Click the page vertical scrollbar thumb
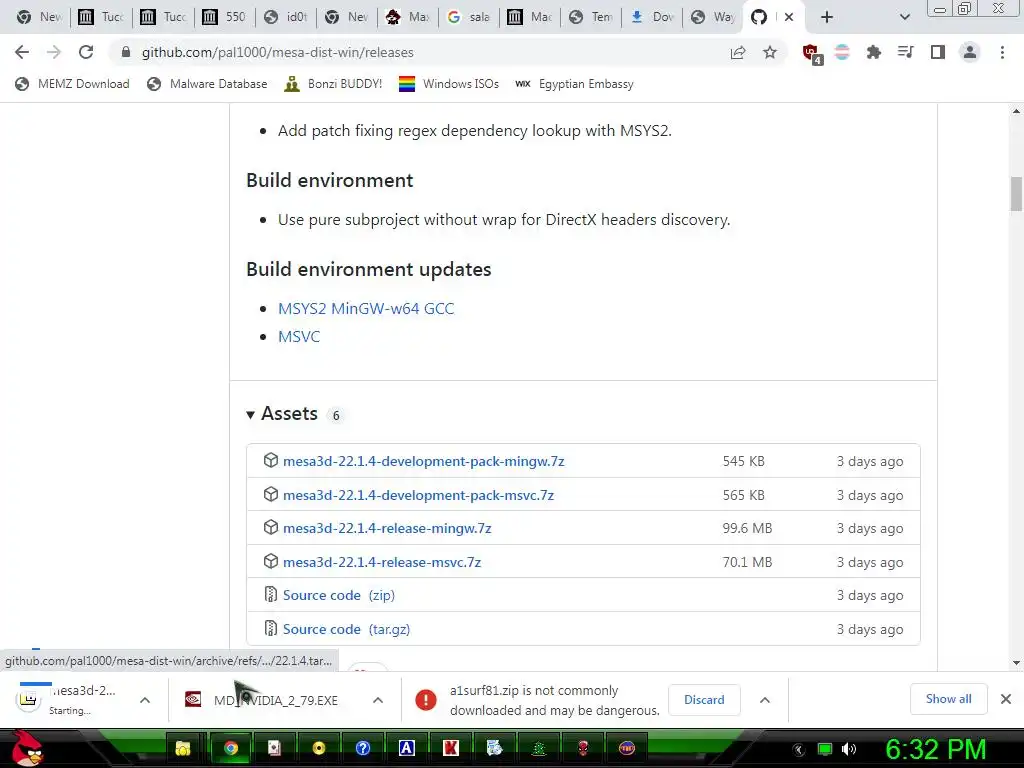Image resolution: width=1024 pixels, height=768 pixels. click(x=1016, y=193)
